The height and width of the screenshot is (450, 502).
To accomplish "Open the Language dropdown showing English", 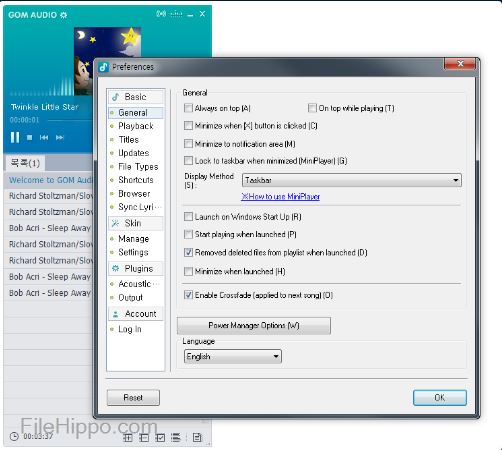I will (x=232, y=356).
